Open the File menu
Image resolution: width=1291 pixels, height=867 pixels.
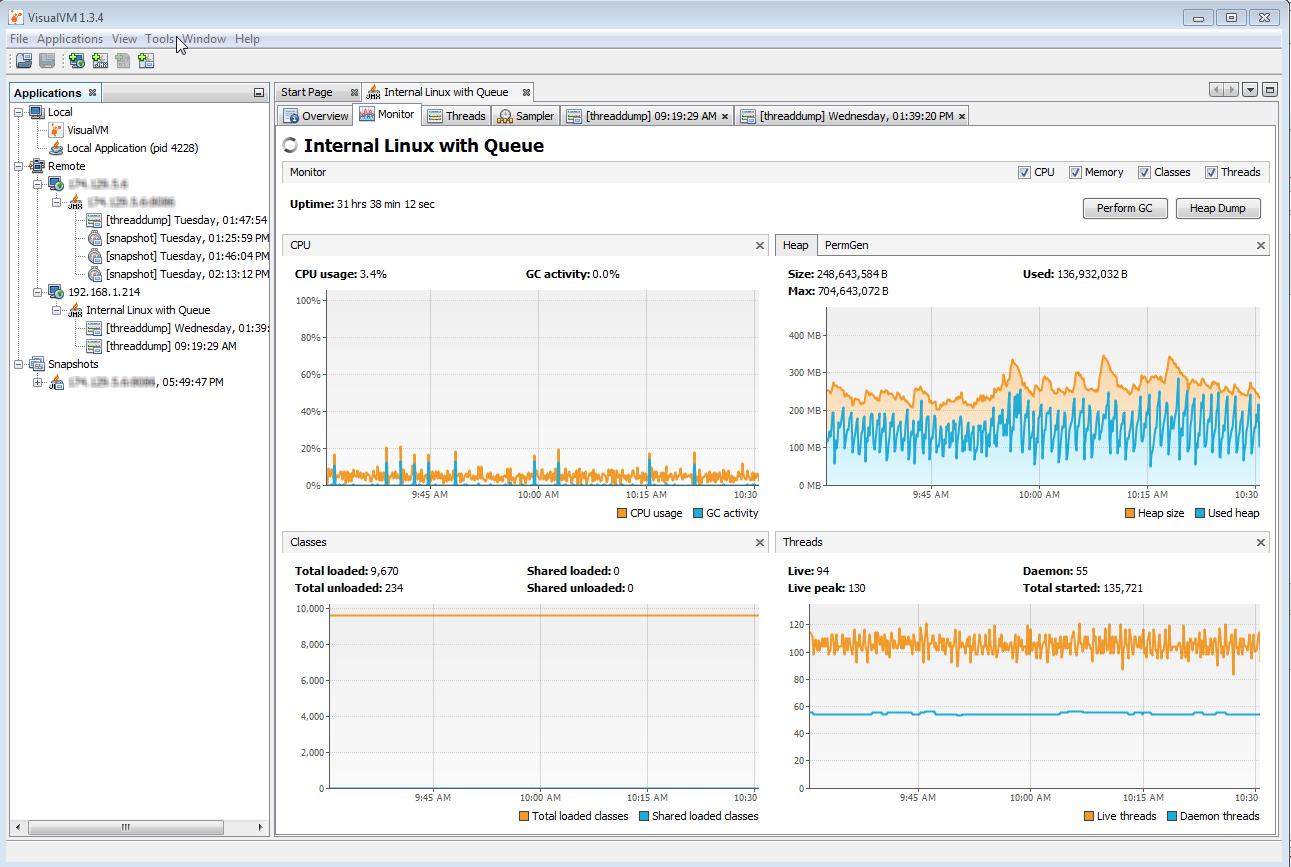(x=19, y=39)
